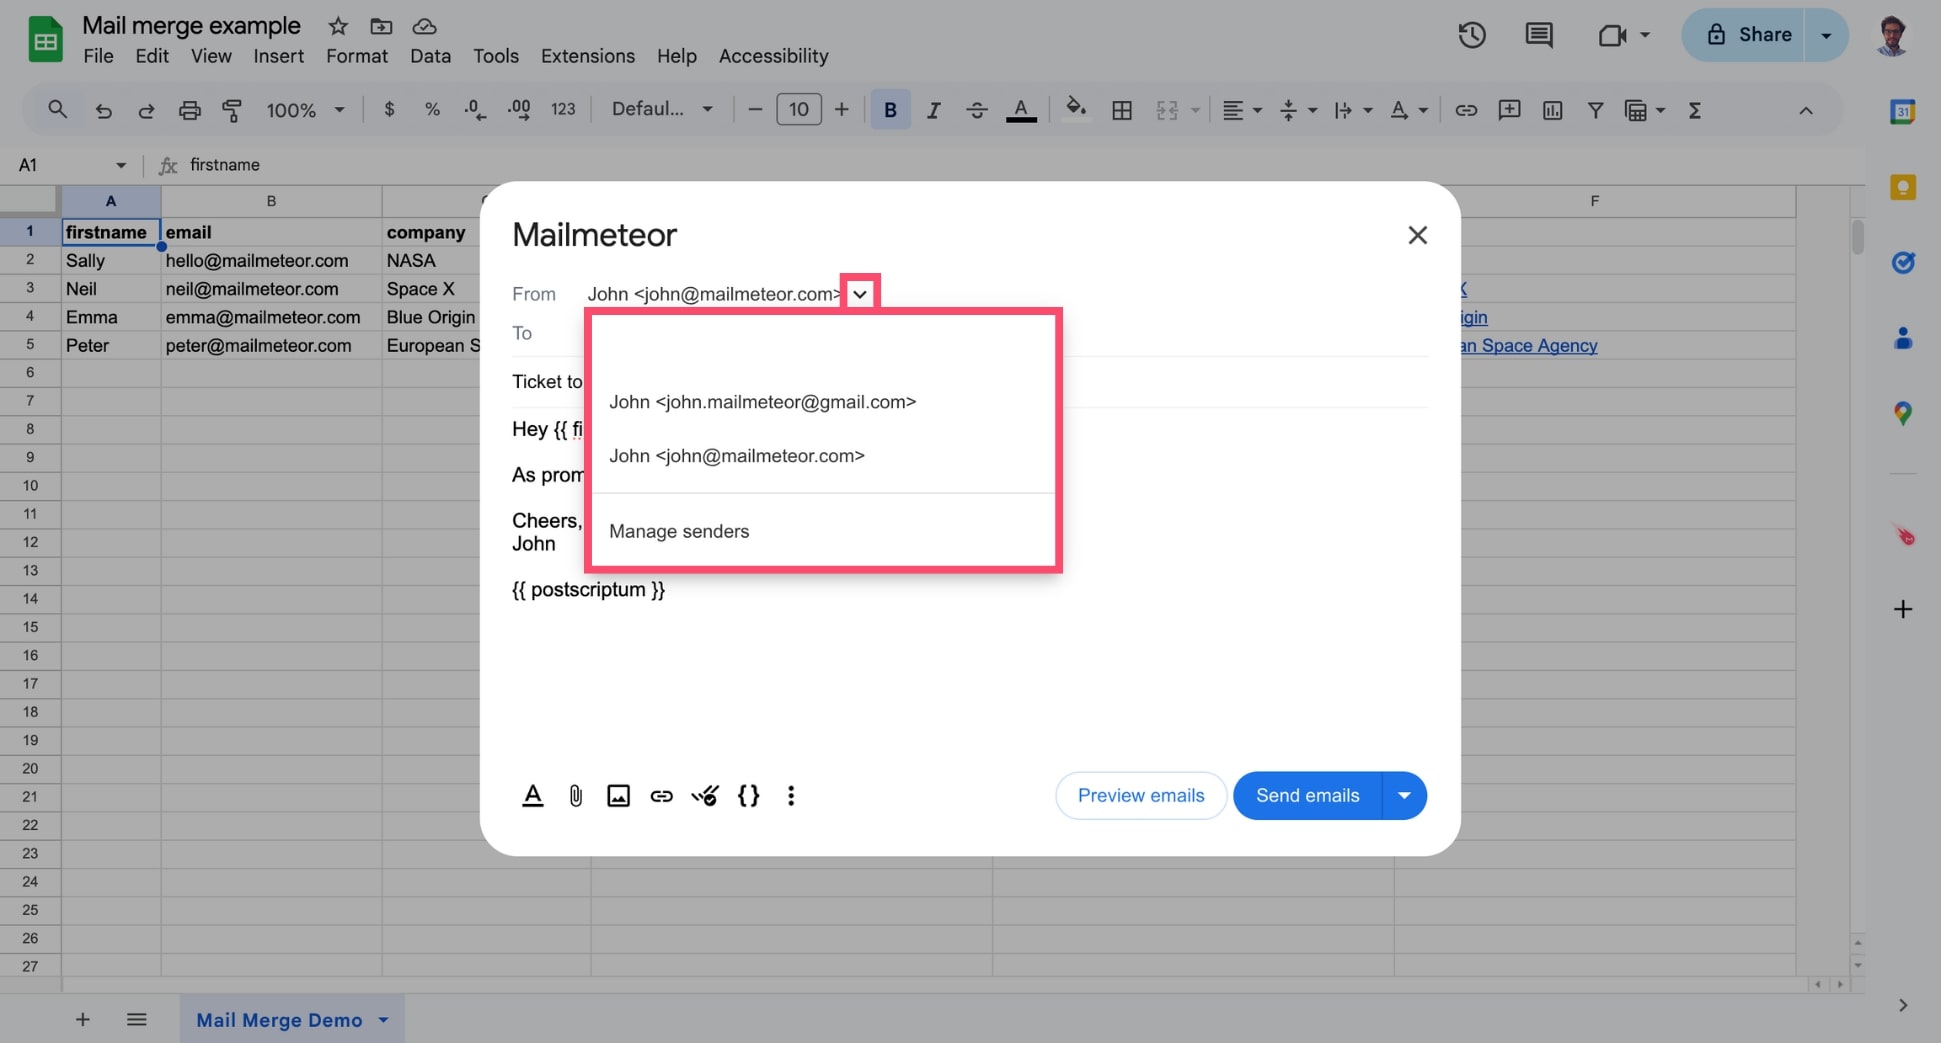Increase decimal places
This screenshot has width=1941, height=1043.
(519, 110)
